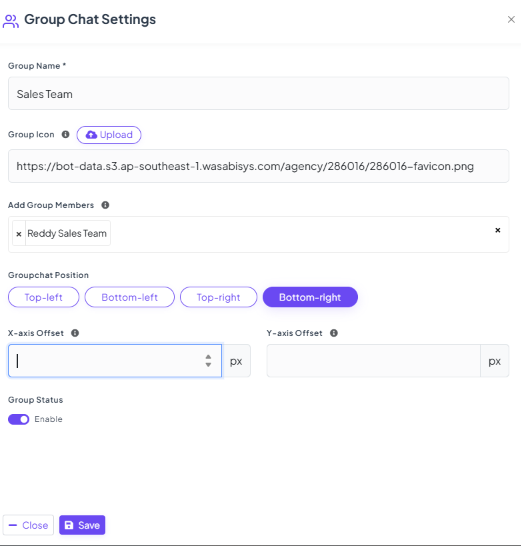Screen dimensions: 521x546
Task: Upload a group icon image
Action: [x=109, y=135]
